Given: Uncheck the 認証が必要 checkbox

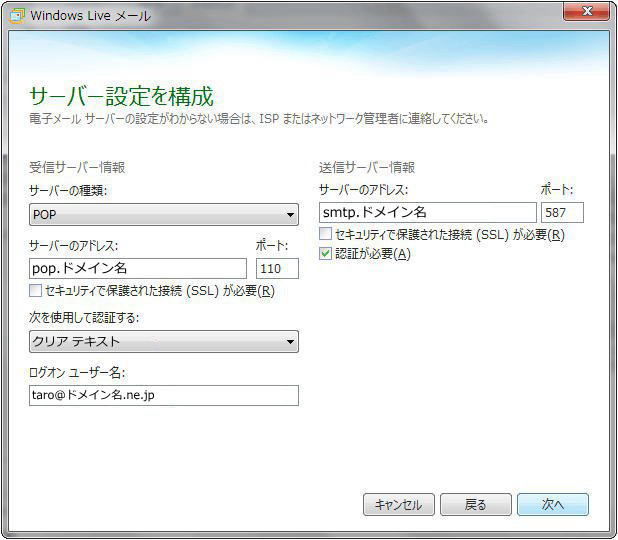Looking at the screenshot, I should (325, 253).
